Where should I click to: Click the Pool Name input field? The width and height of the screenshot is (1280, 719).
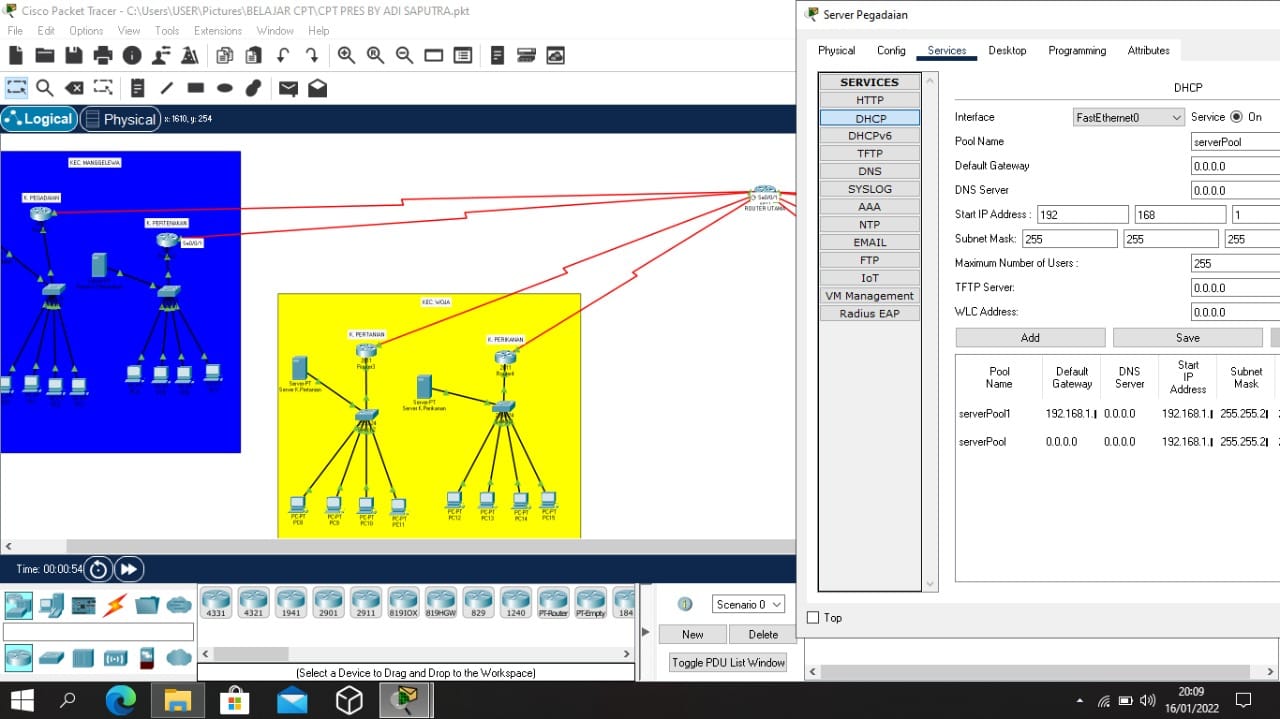point(1235,142)
